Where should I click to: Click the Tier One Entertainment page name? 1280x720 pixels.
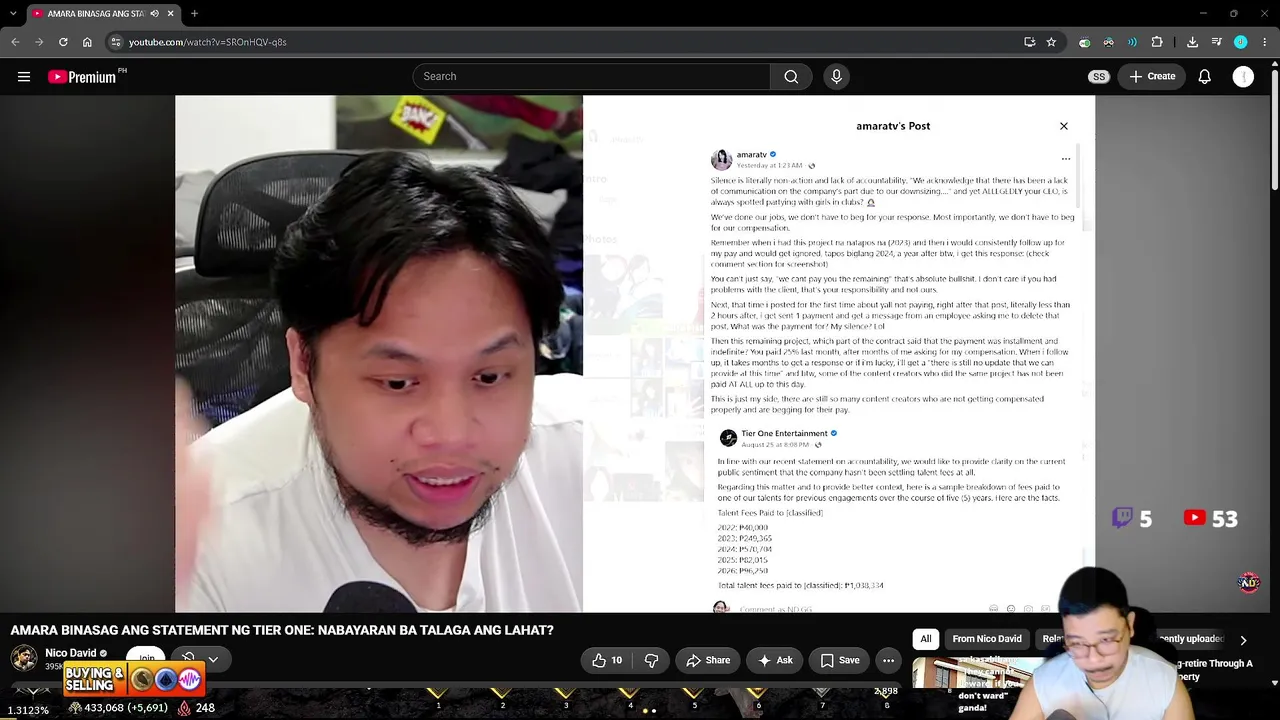coord(784,433)
